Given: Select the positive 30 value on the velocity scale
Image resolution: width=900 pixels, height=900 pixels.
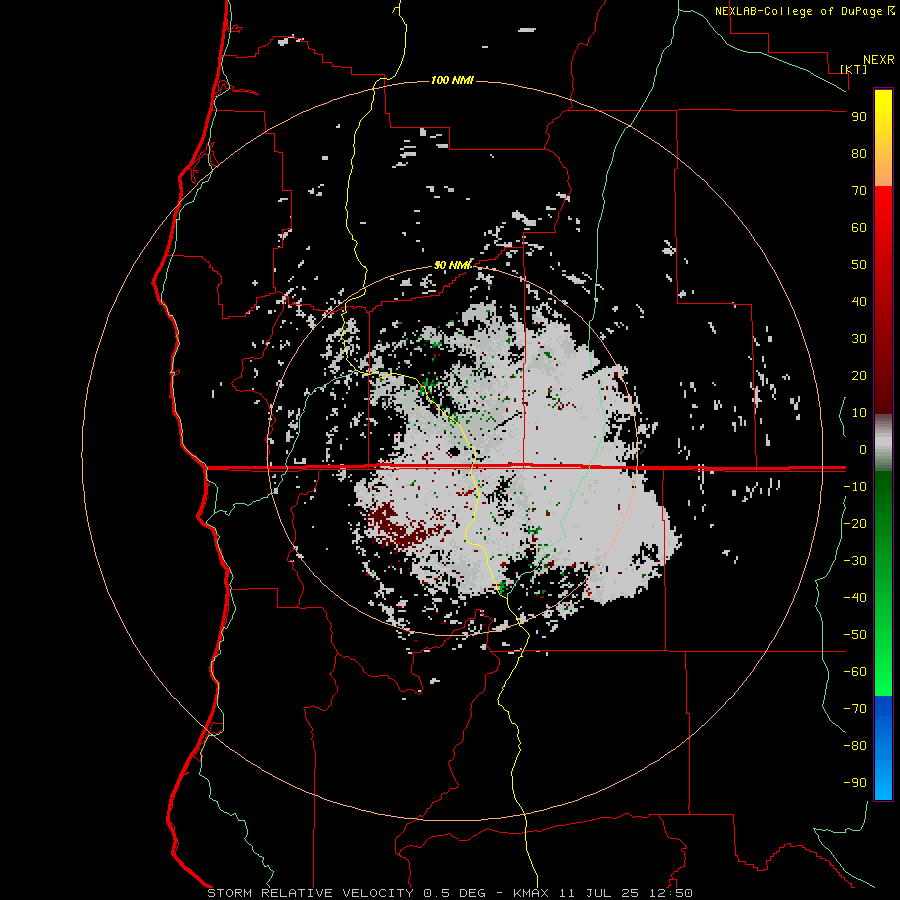Looking at the screenshot, I should [x=859, y=339].
